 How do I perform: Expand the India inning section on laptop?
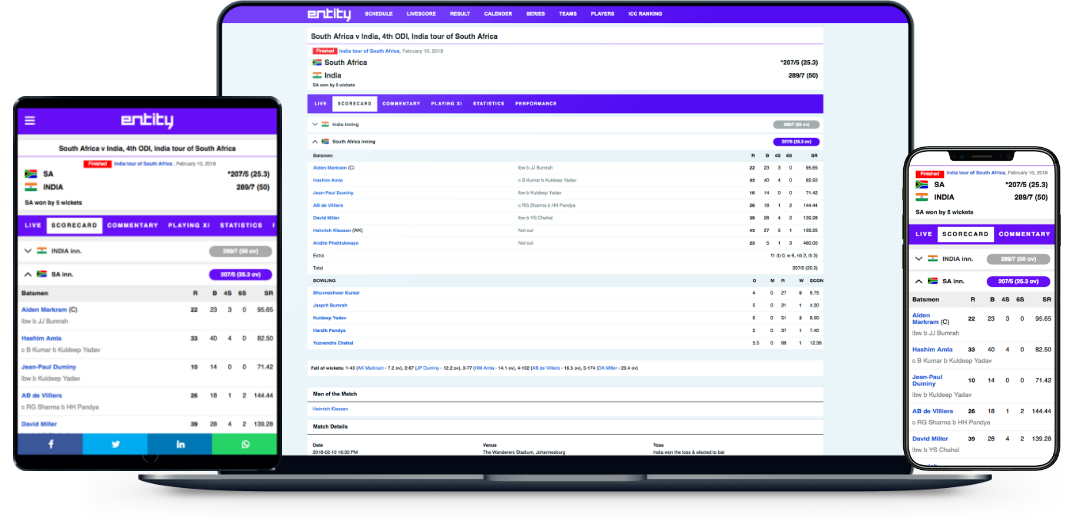(x=314, y=125)
